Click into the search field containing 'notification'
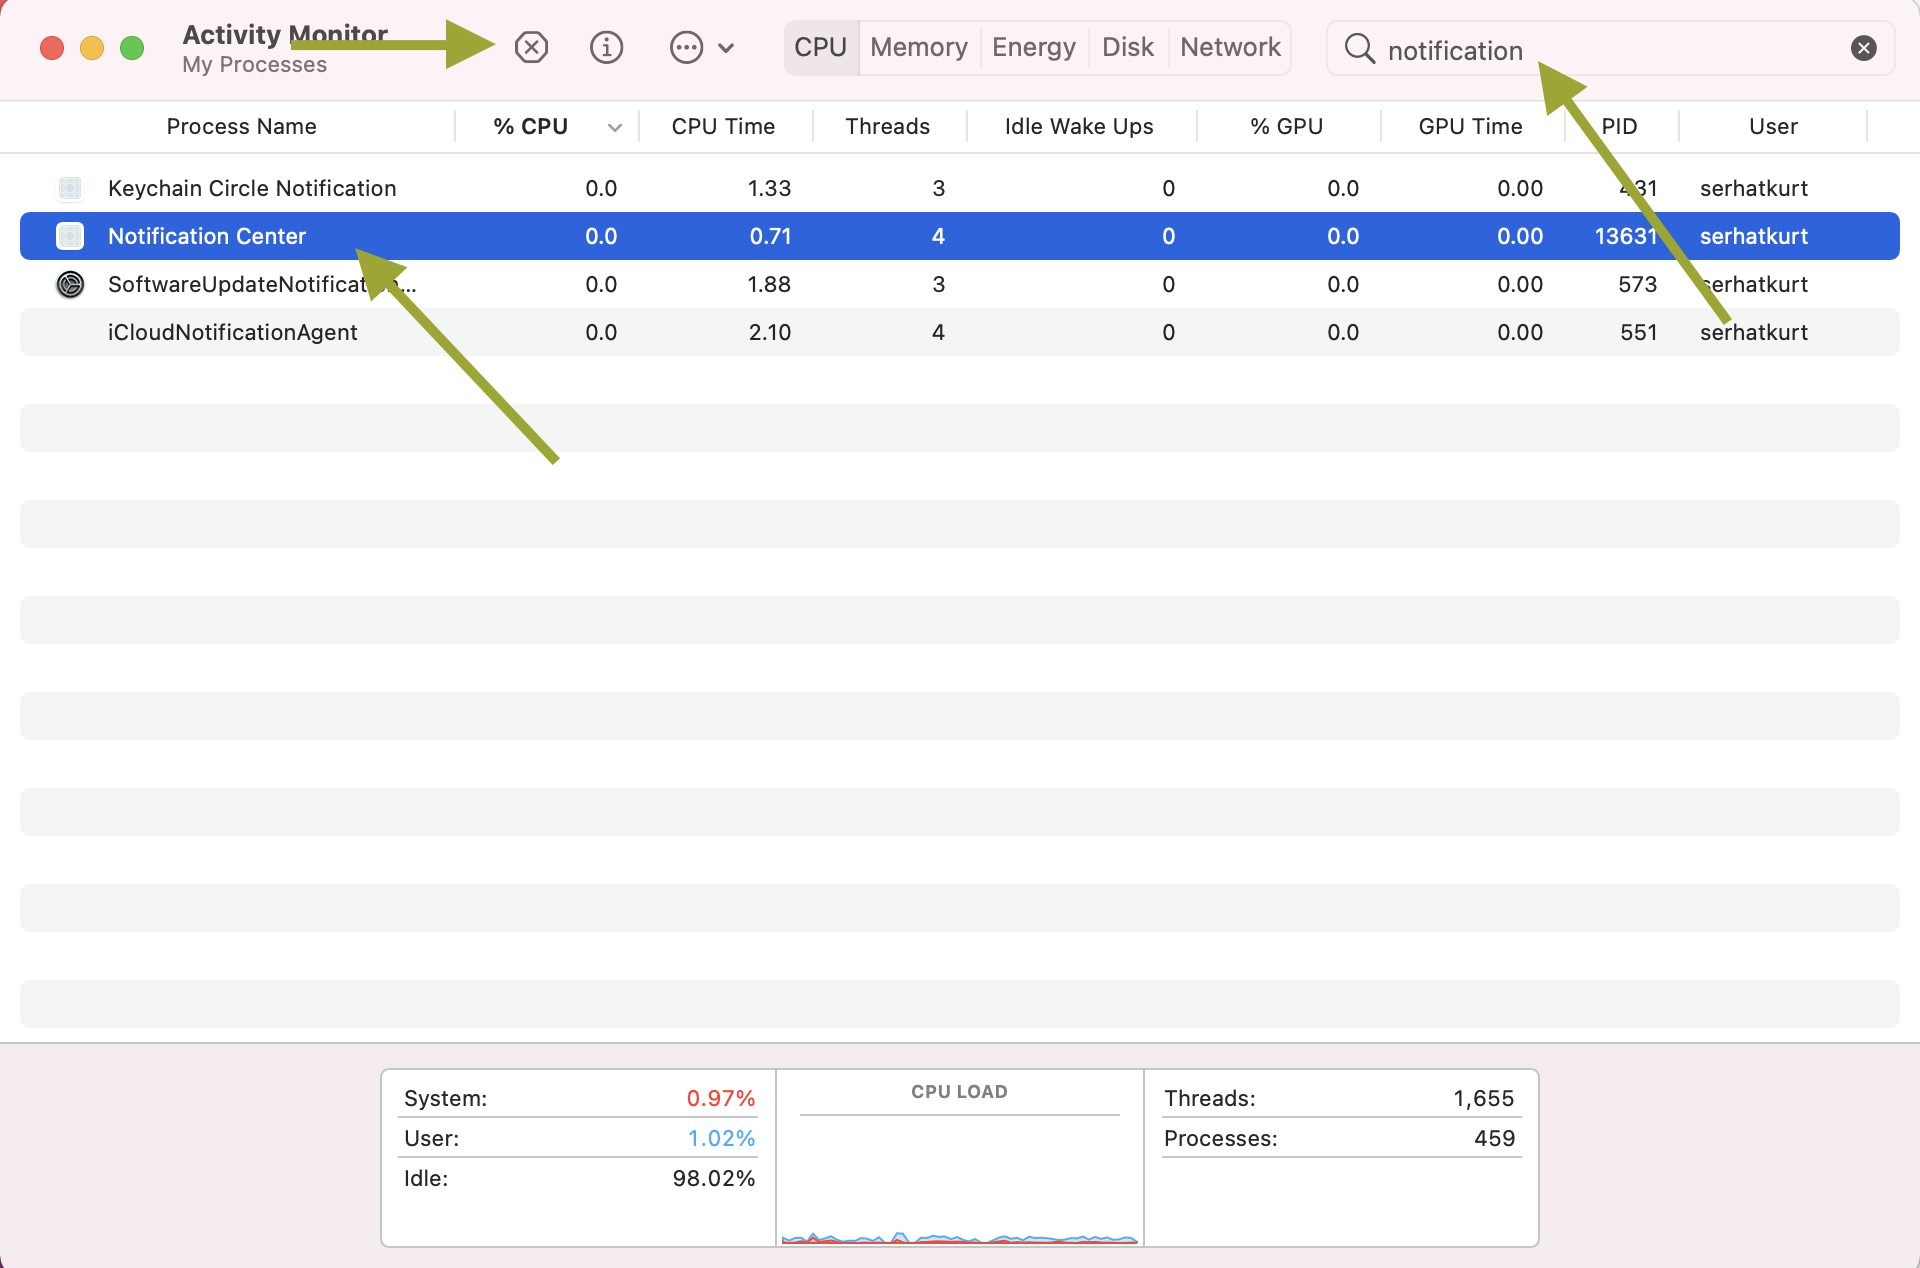 pos(1610,49)
